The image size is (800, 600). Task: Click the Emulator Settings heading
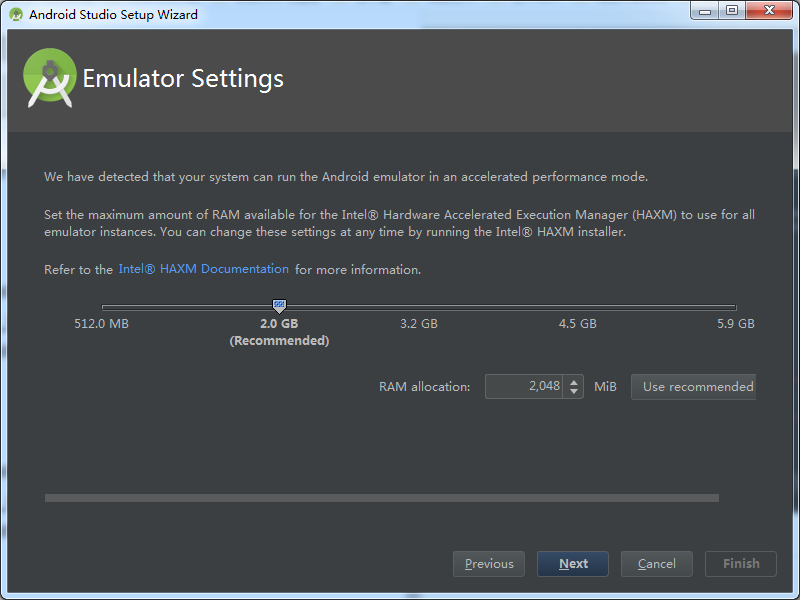click(x=183, y=79)
